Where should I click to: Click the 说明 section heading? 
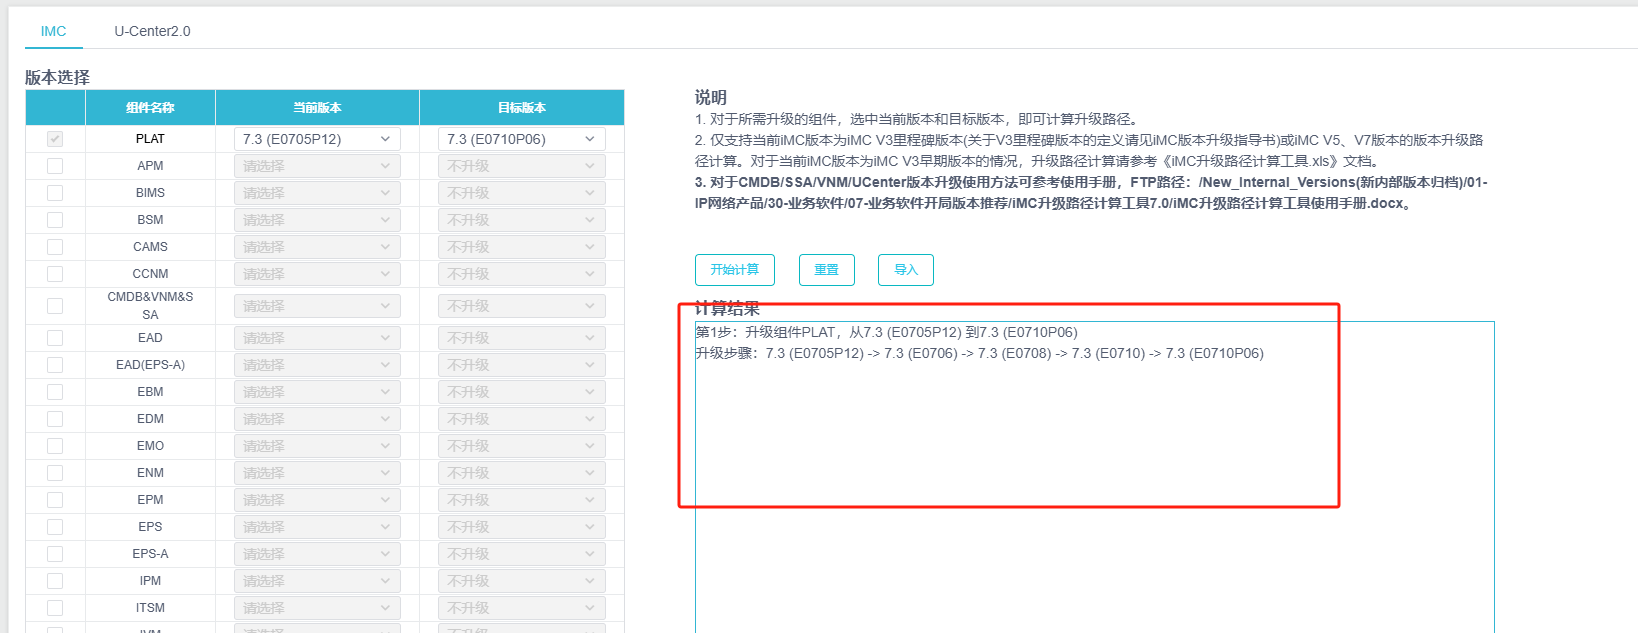[x=710, y=97]
